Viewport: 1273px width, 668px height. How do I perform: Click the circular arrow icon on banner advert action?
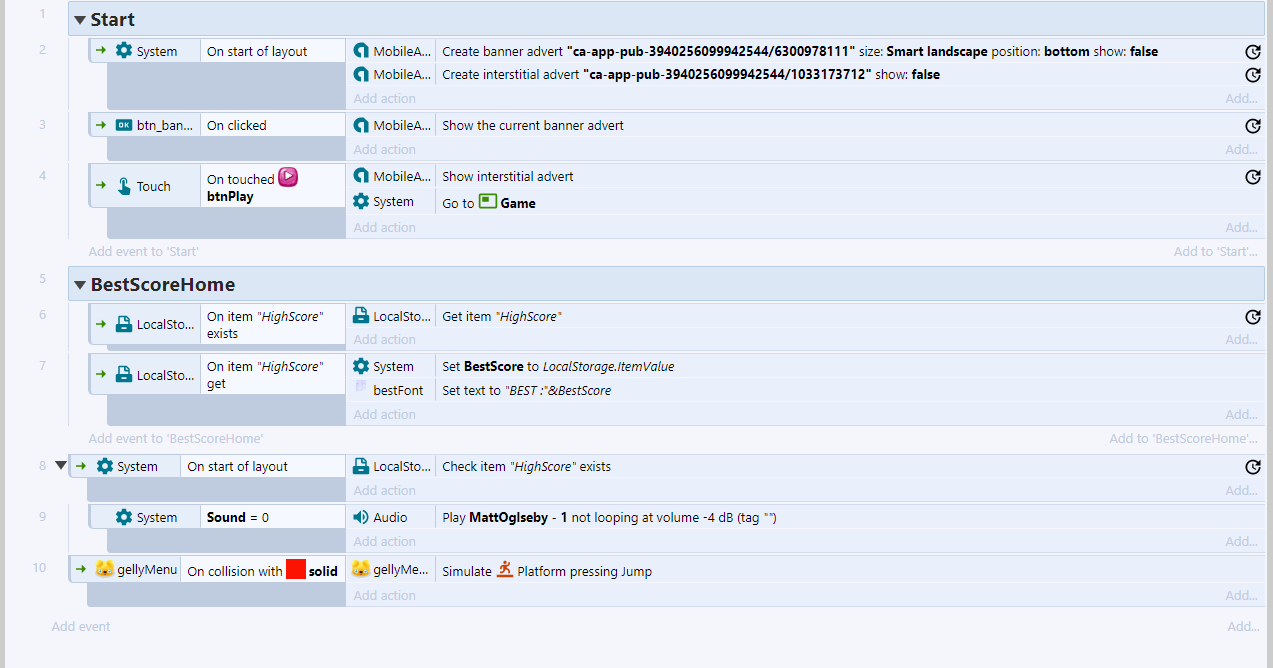(x=1252, y=52)
